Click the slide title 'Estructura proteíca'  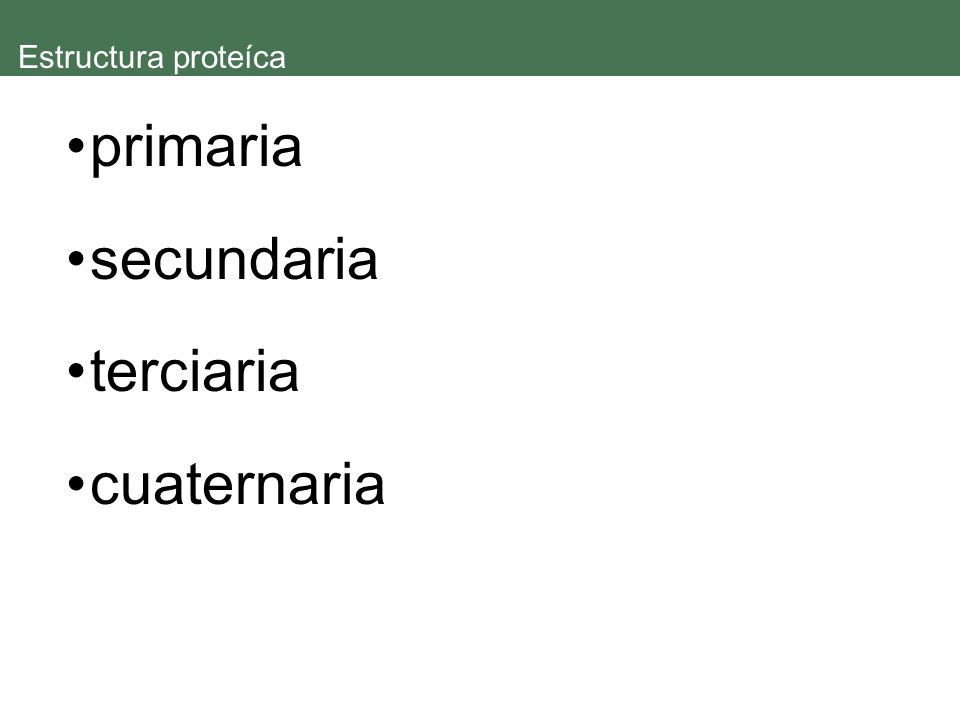152,58
